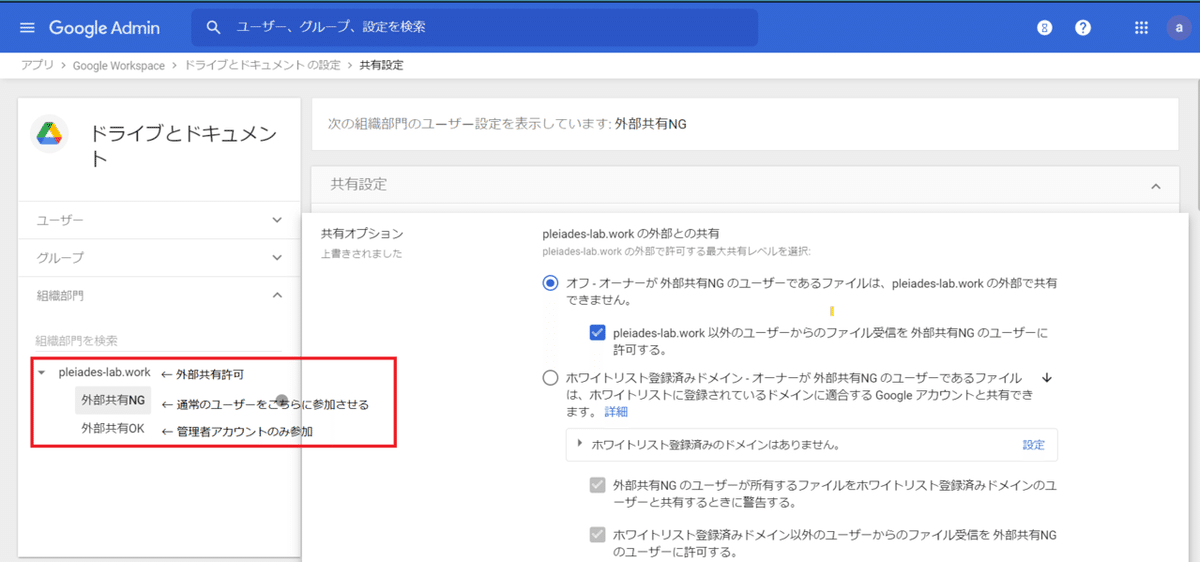Collapse the pleiades-lab.work tree arrow

pyautogui.click(x=42, y=373)
